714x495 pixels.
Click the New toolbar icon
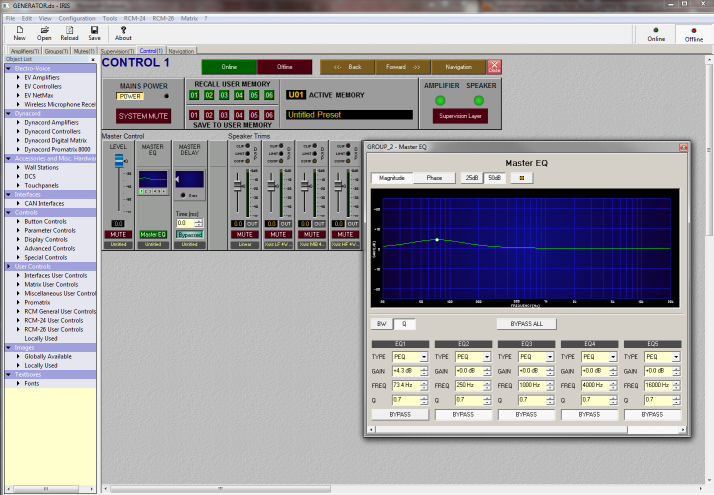pyautogui.click(x=20, y=30)
